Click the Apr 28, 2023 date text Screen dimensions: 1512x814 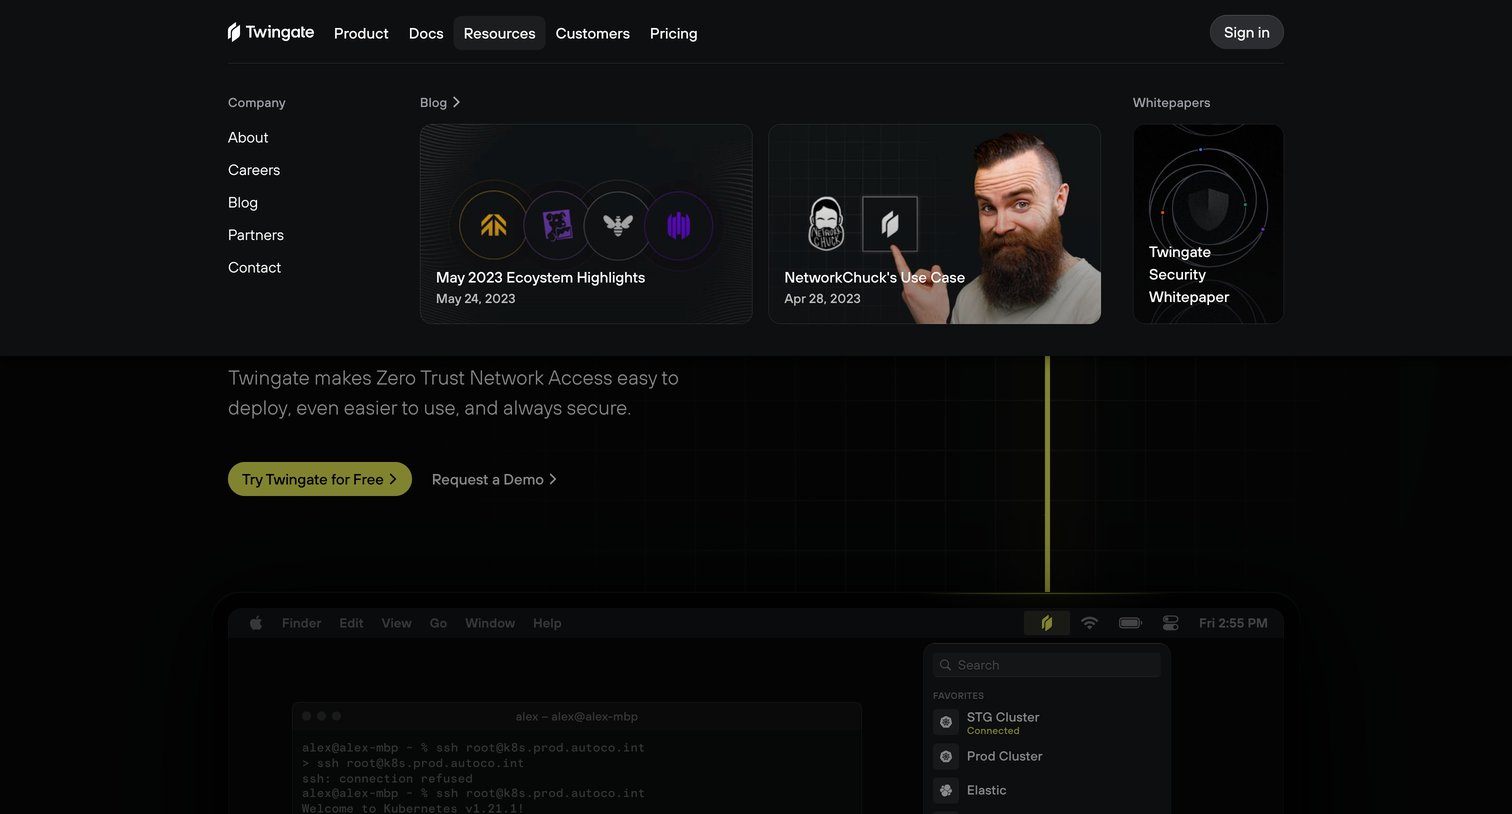[x=822, y=298]
